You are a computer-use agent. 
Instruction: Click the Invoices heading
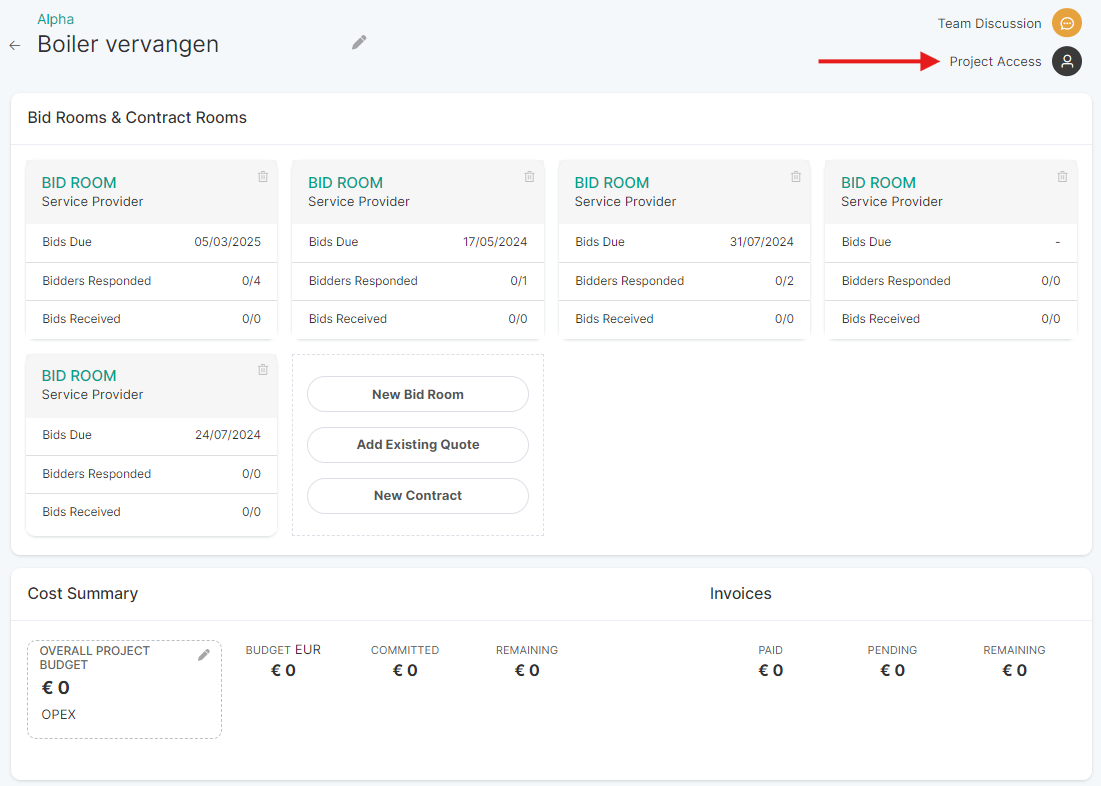pyautogui.click(x=740, y=594)
